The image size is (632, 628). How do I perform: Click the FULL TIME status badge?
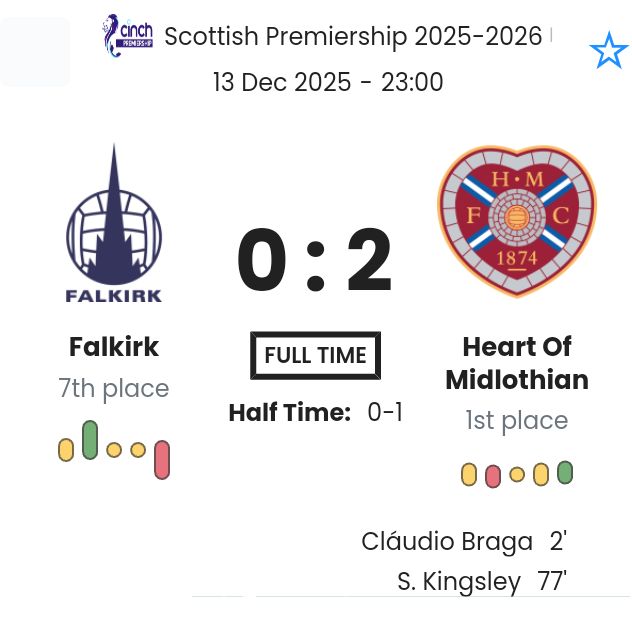coord(315,355)
